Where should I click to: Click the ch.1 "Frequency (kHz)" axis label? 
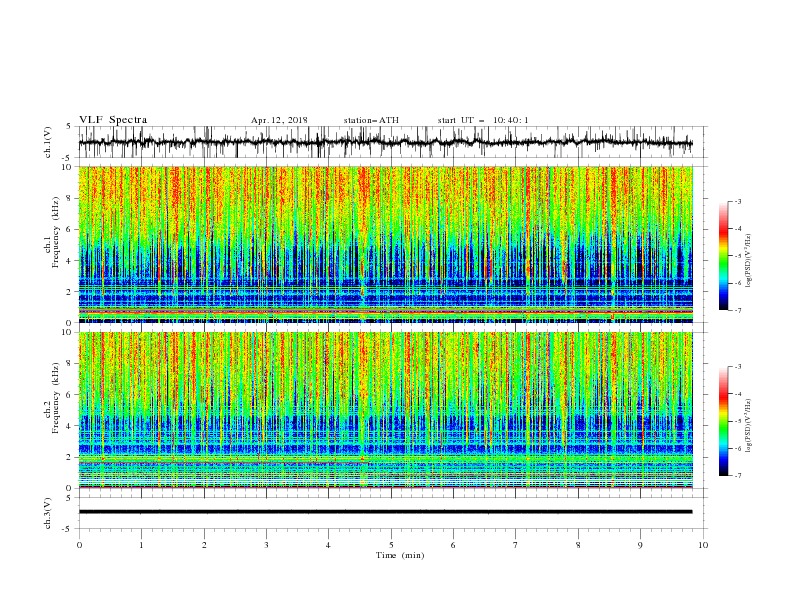point(55,231)
